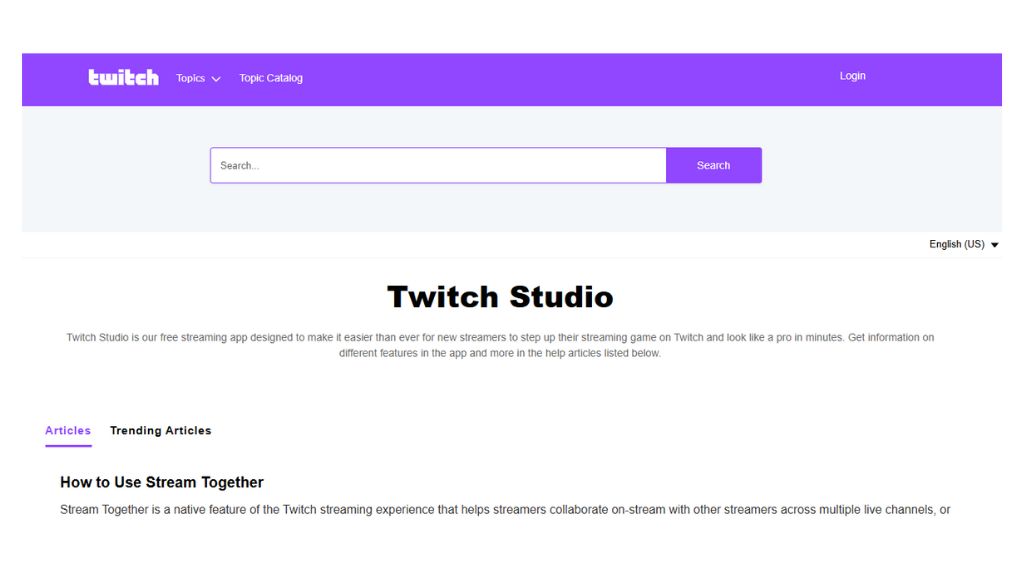Screen dimensions: 1024x576
Task: Click the Twitch logo in the header
Action: click(x=123, y=78)
